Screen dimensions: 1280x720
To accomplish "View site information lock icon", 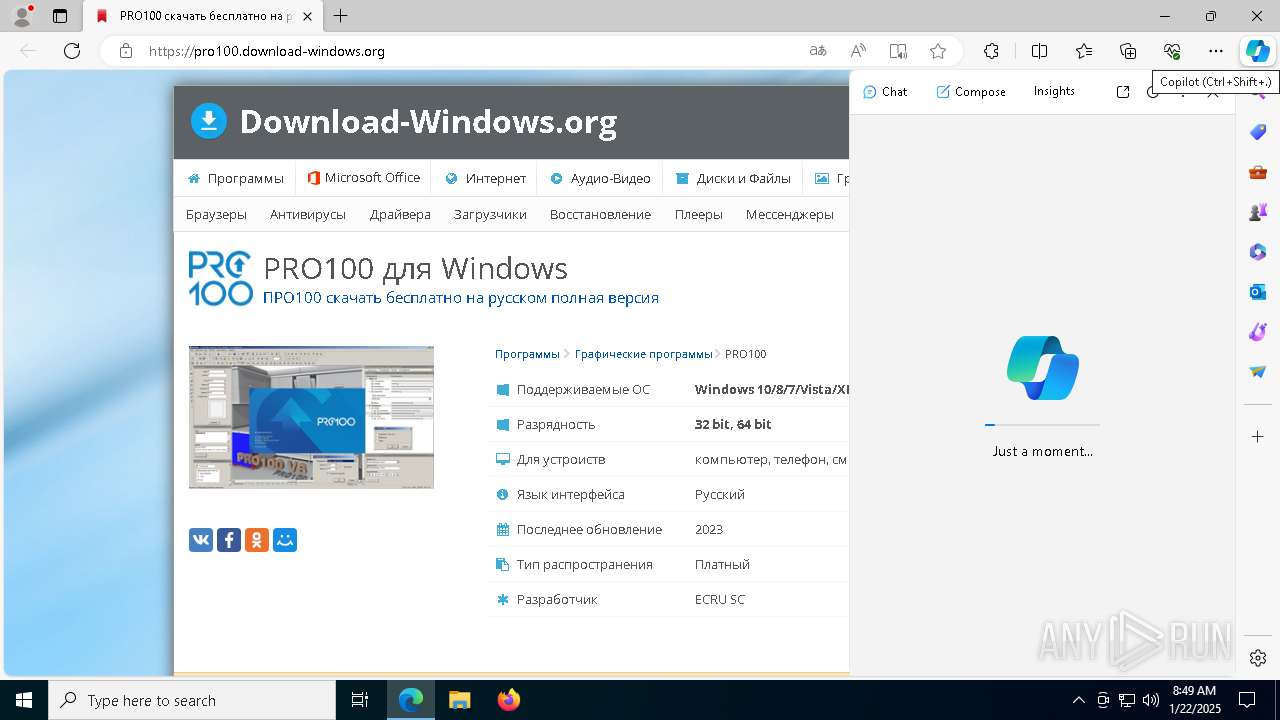I will coord(126,51).
